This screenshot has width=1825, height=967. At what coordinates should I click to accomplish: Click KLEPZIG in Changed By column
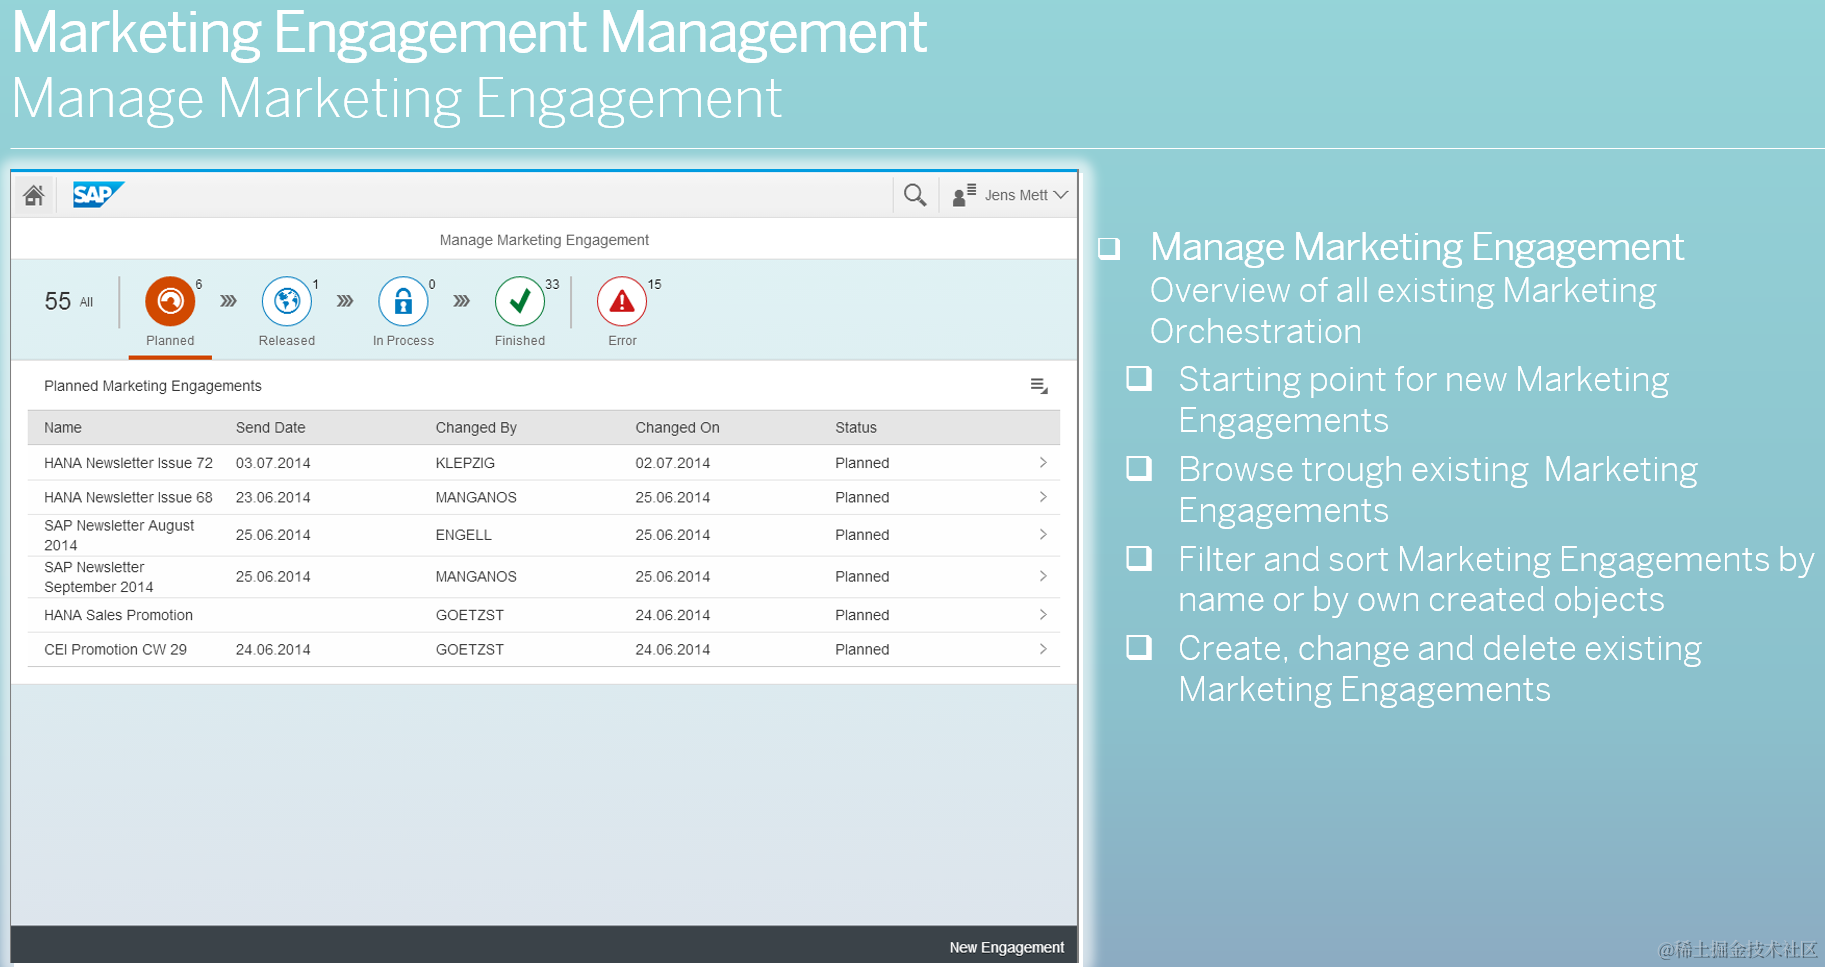click(465, 463)
